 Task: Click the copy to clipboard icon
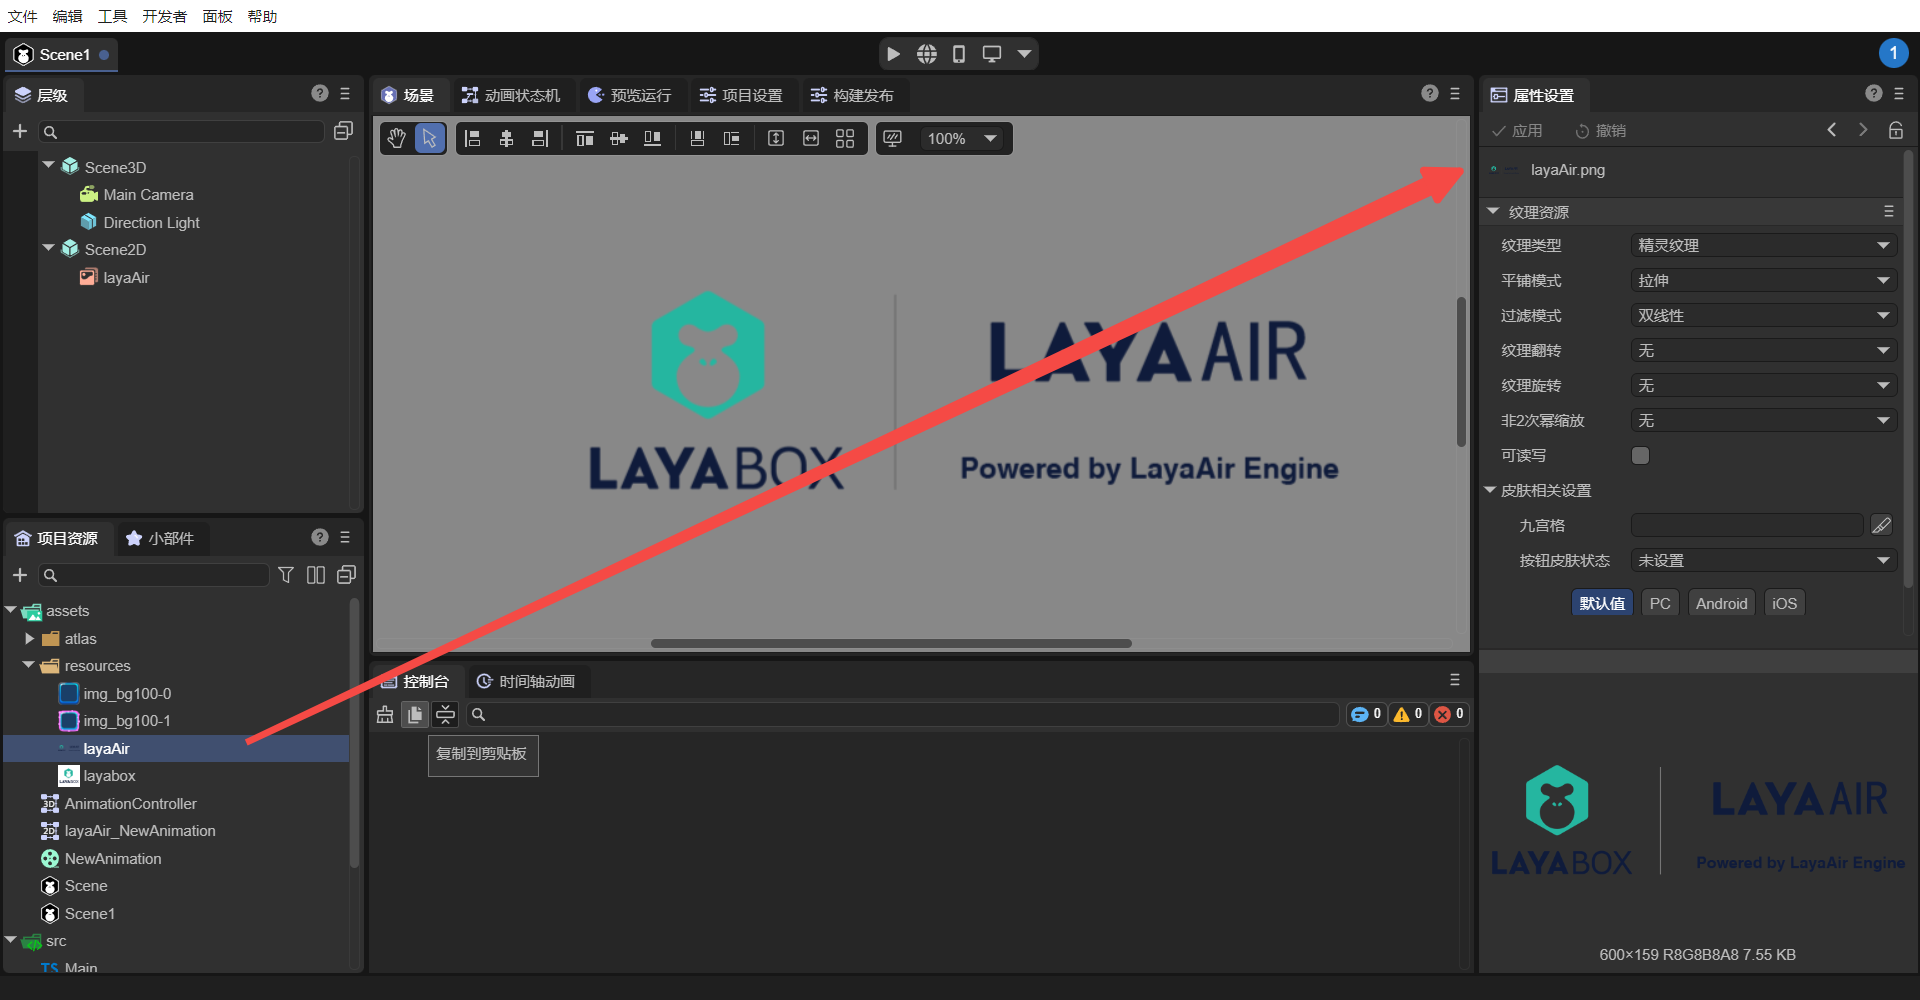point(415,714)
